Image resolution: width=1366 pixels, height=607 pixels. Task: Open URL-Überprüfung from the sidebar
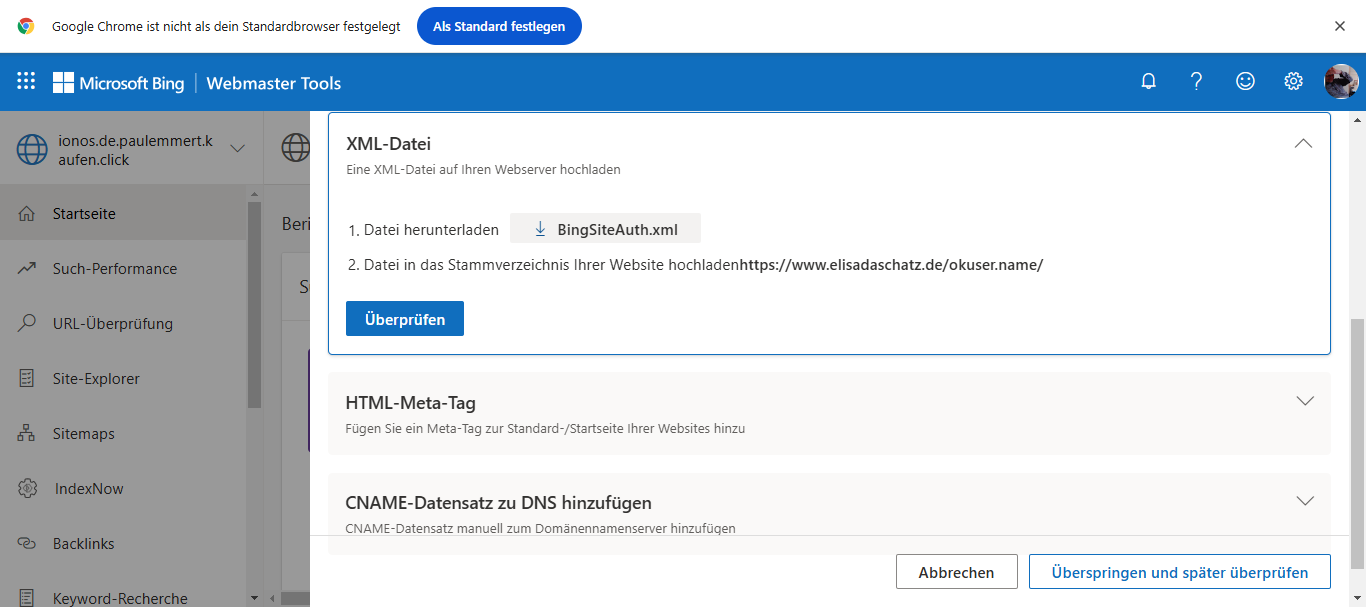[112, 324]
